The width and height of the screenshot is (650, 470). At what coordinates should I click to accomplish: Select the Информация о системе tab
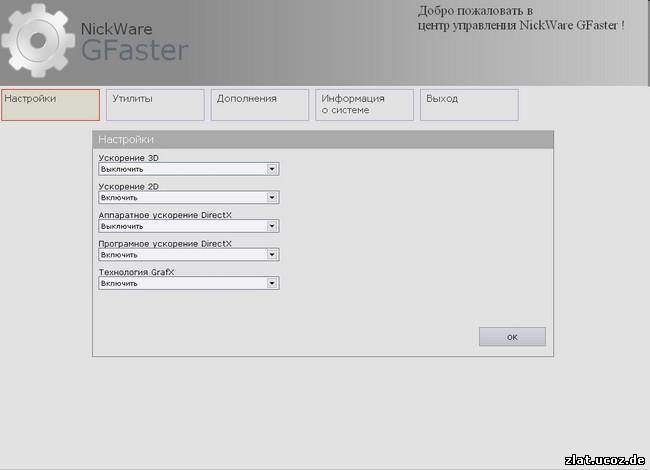pyautogui.click(x=364, y=105)
